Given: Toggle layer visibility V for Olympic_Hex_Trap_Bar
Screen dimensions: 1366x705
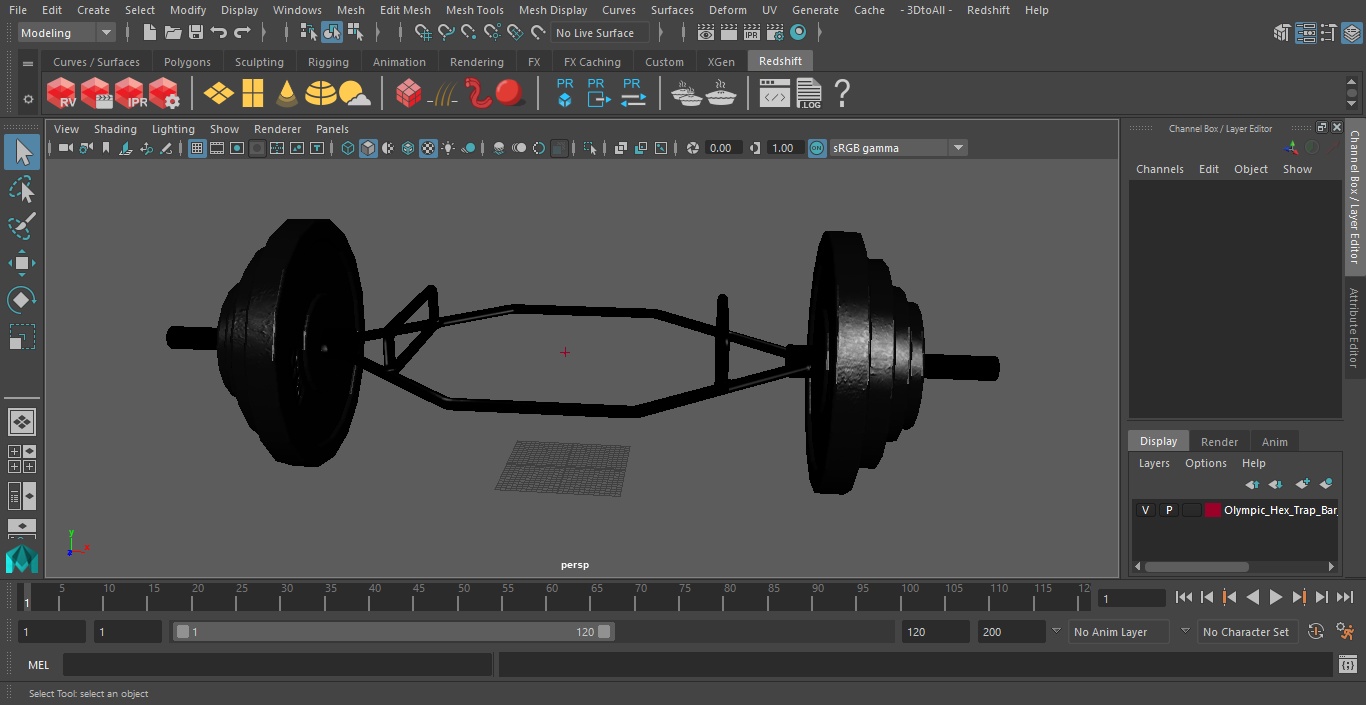Looking at the screenshot, I should [1145, 510].
